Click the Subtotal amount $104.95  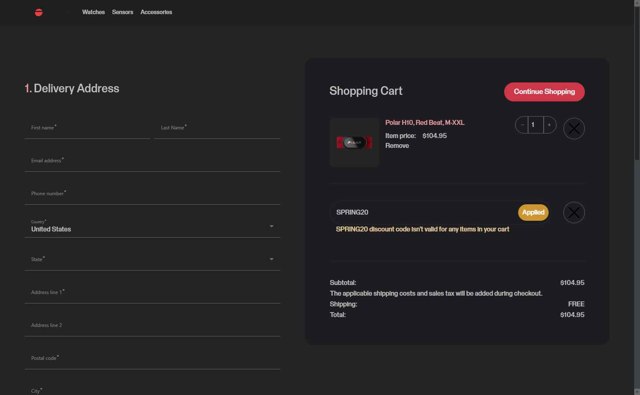pos(572,283)
